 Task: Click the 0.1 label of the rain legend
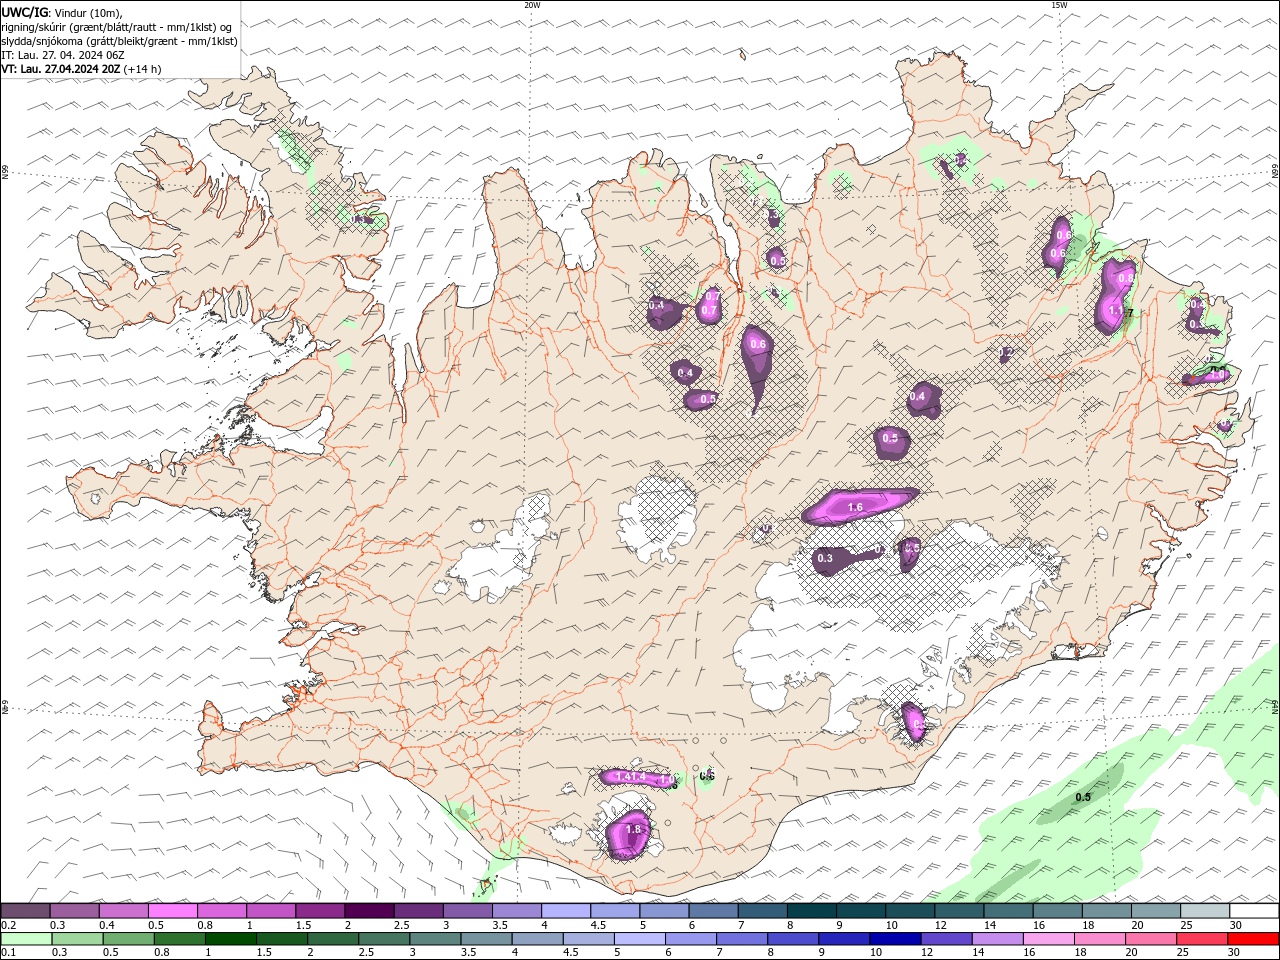(9, 953)
